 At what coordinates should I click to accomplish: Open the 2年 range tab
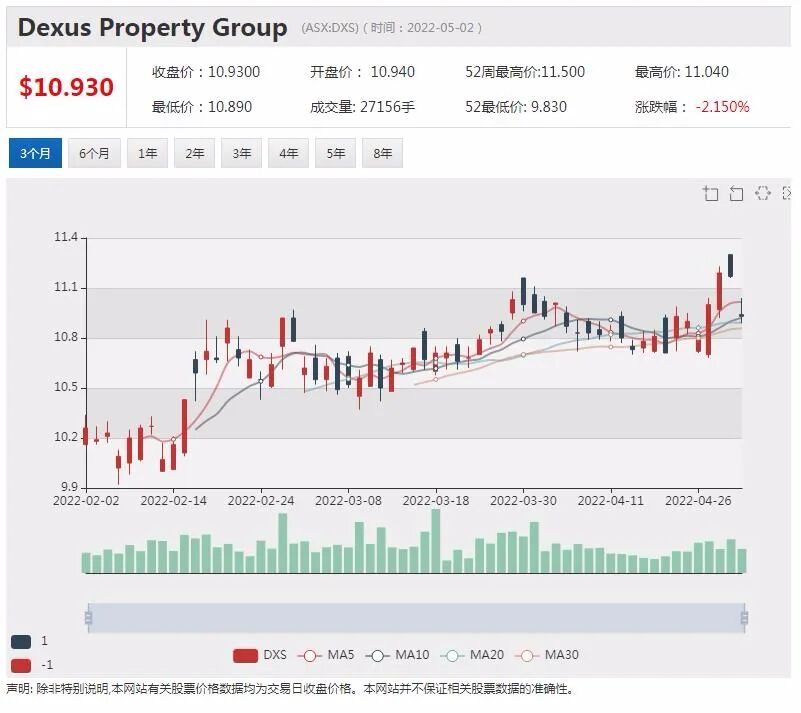tap(195, 153)
